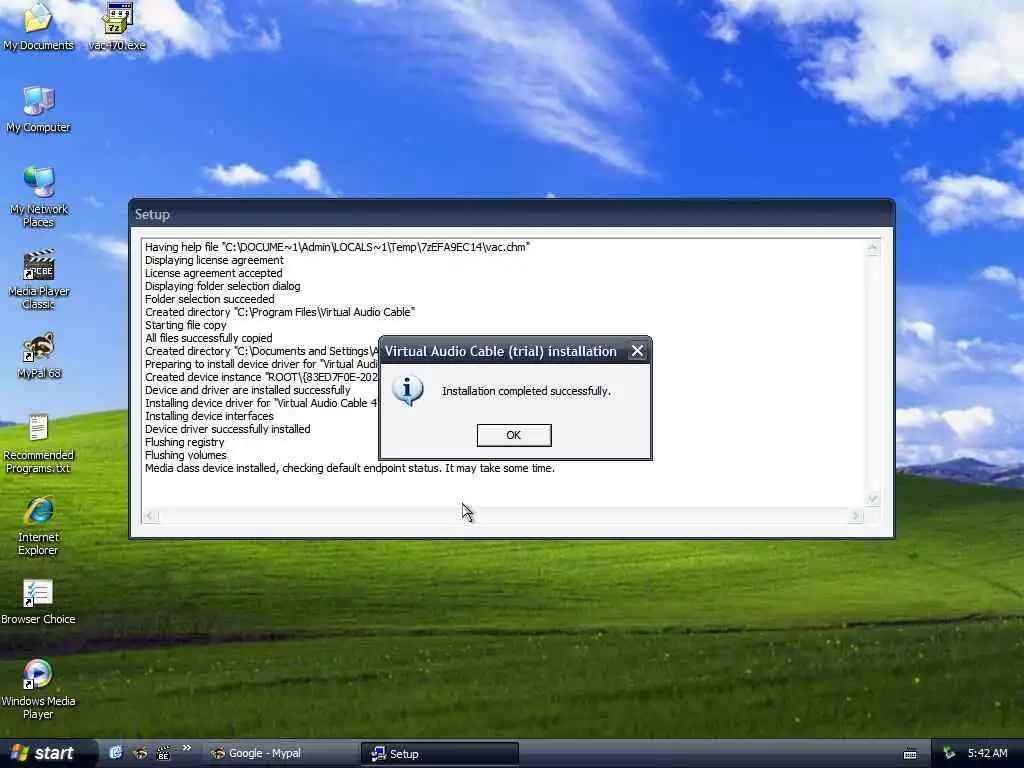This screenshot has width=1024, height=768.
Task: Click log line 'Flushing registry'
Action: (x=184, y=442)
